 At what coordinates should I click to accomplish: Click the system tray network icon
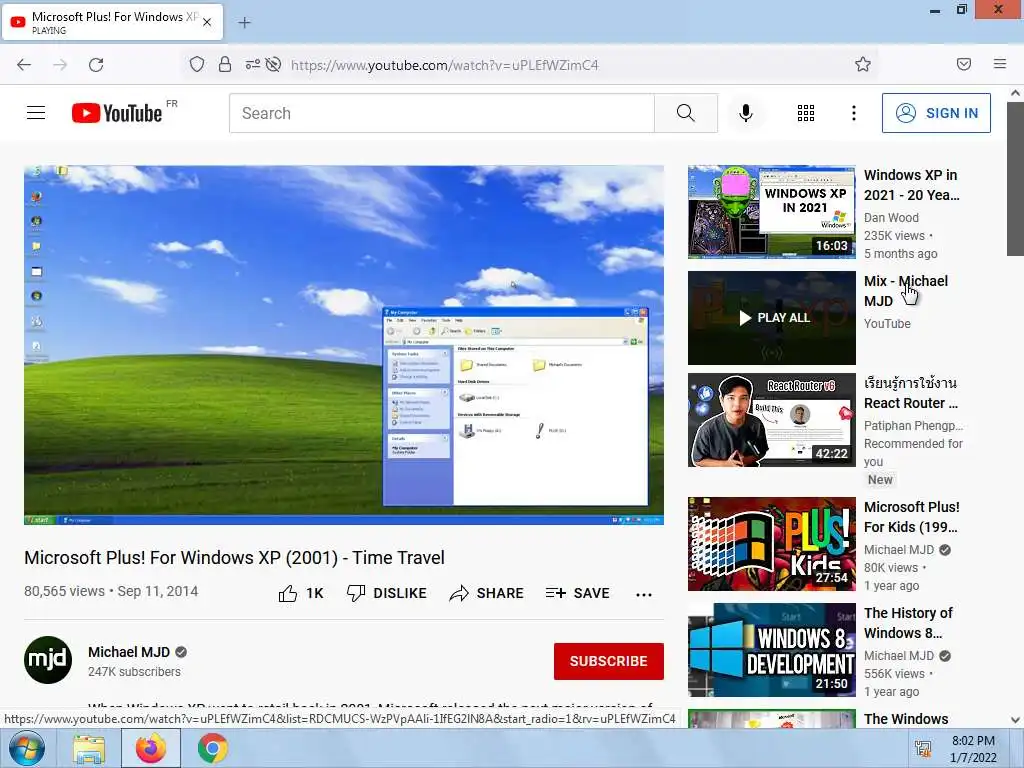(923, 749)
